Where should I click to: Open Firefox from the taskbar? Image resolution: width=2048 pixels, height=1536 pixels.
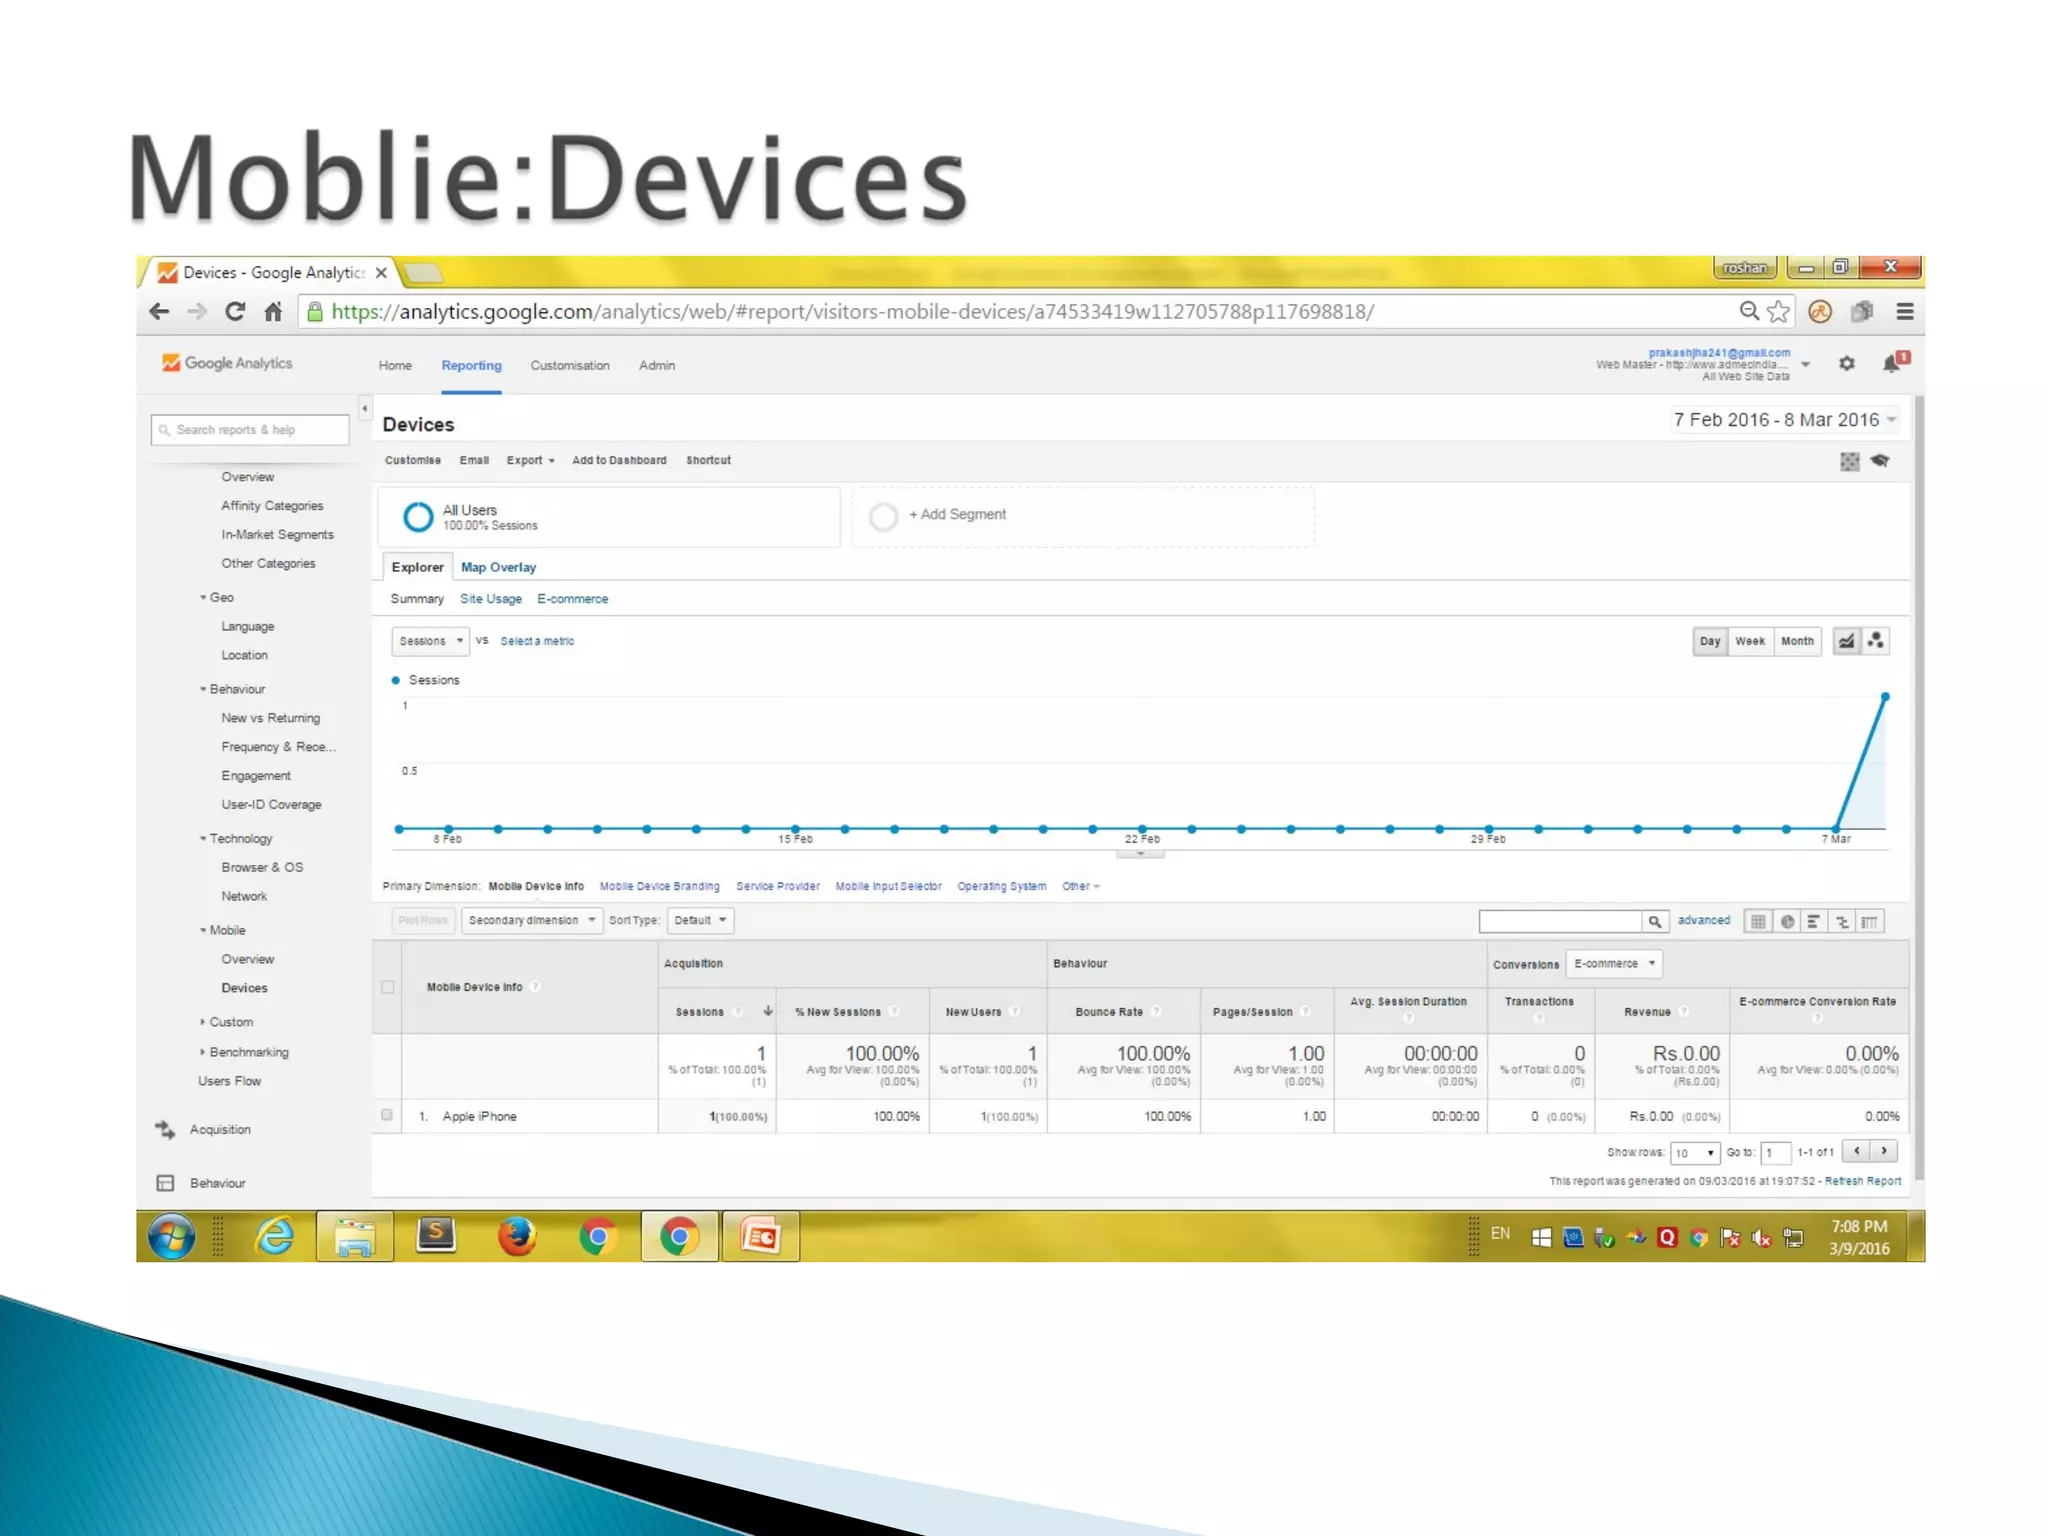point(517,1237)
